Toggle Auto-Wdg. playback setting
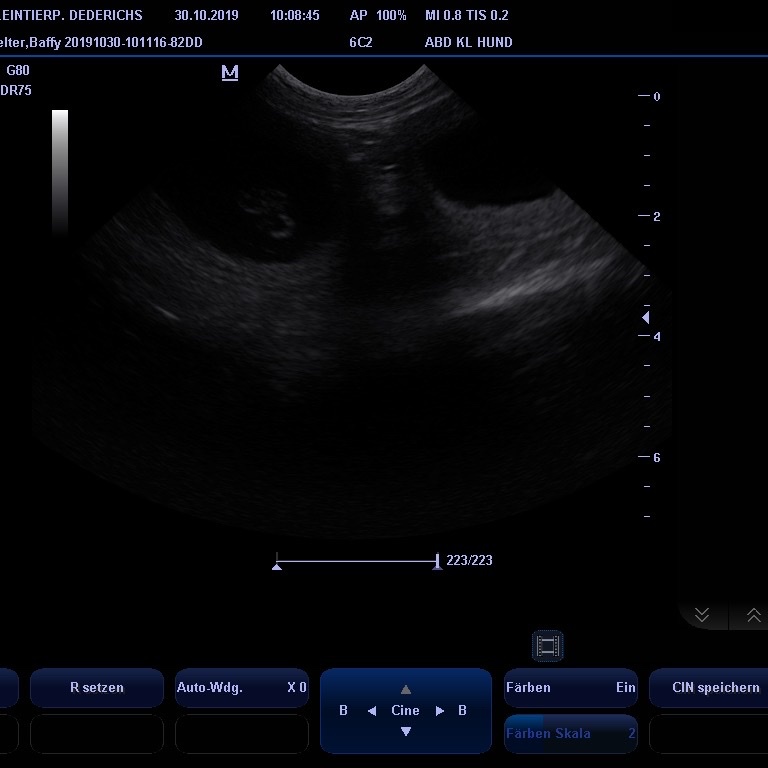This screenshot has width=768, height=768. [241, 688]
